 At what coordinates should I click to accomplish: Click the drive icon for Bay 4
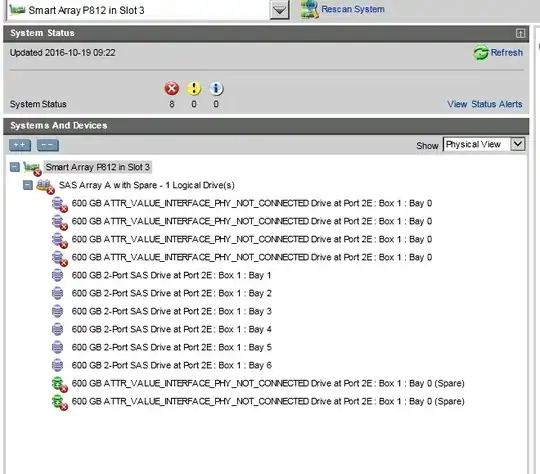click(58, 329)
